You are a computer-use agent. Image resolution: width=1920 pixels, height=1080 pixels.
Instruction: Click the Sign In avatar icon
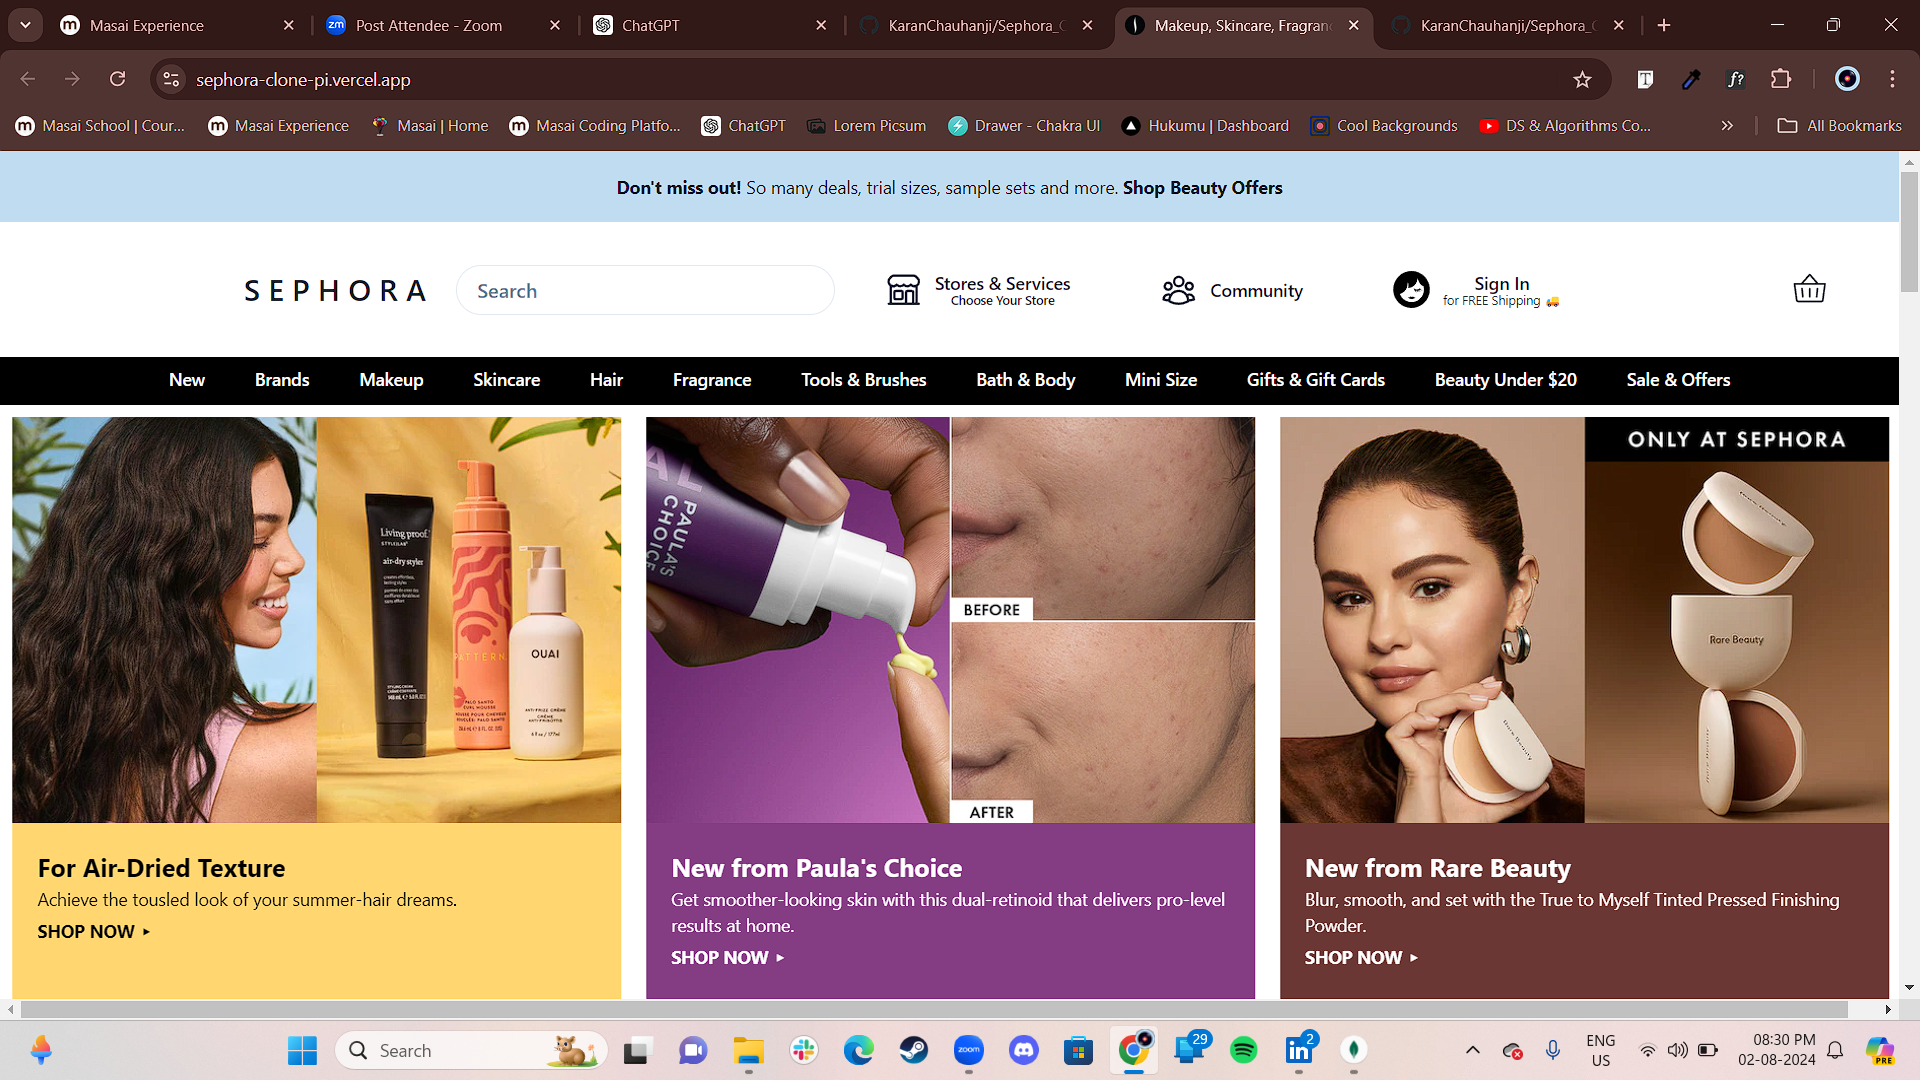1410,289
